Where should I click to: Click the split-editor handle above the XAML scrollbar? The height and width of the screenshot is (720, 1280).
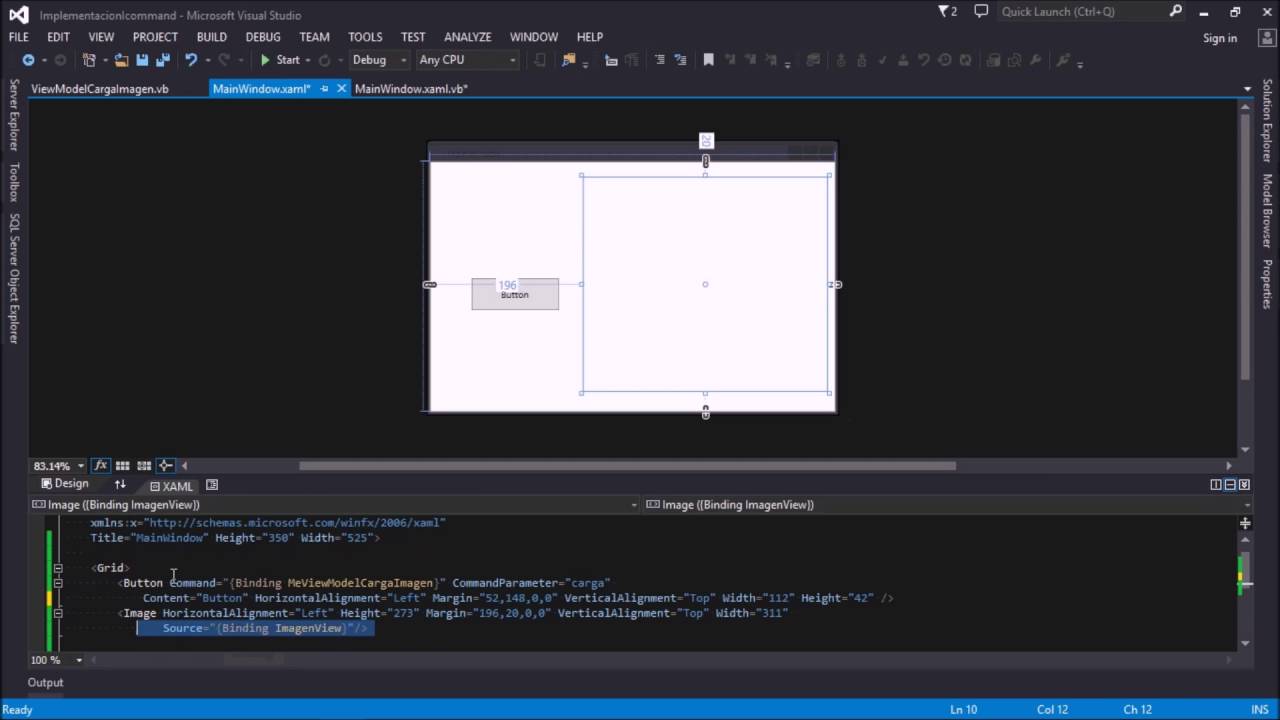(x=1245, y=523)
